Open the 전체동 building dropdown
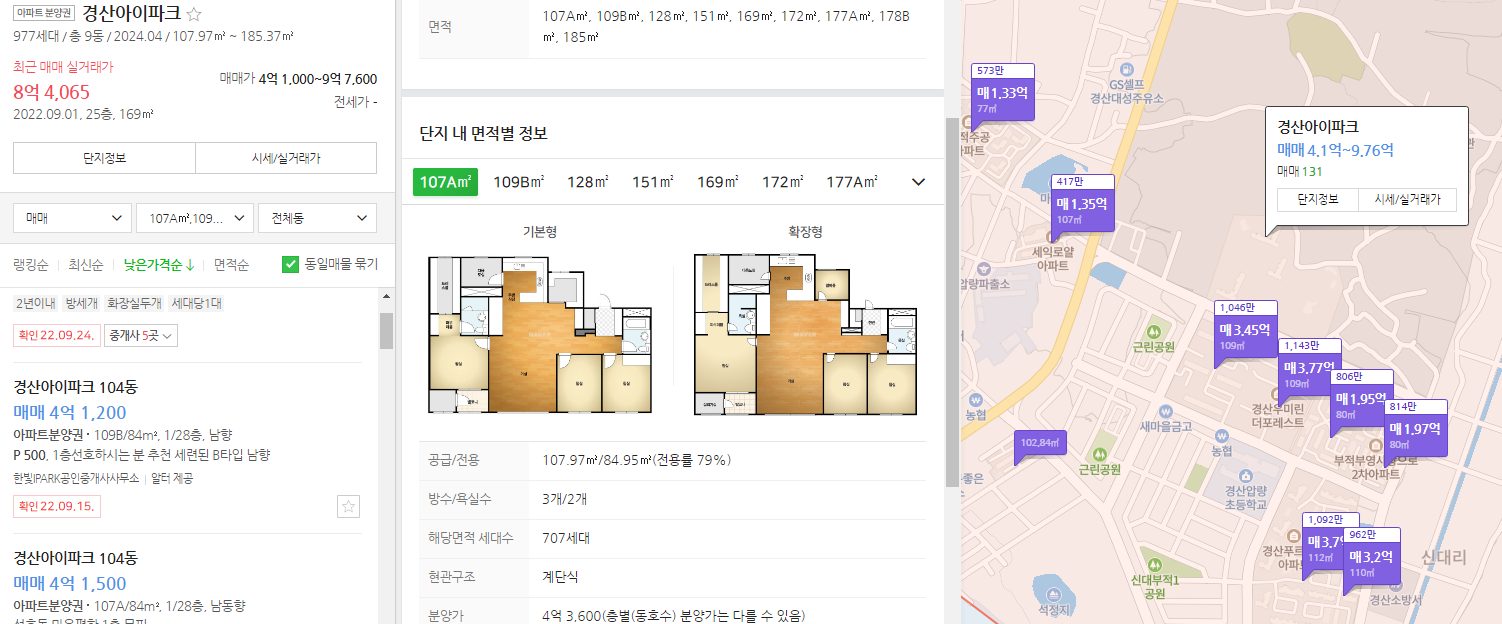Image resolution: width=1502 pixels, height=624 pixels. [x=317, y=218]
